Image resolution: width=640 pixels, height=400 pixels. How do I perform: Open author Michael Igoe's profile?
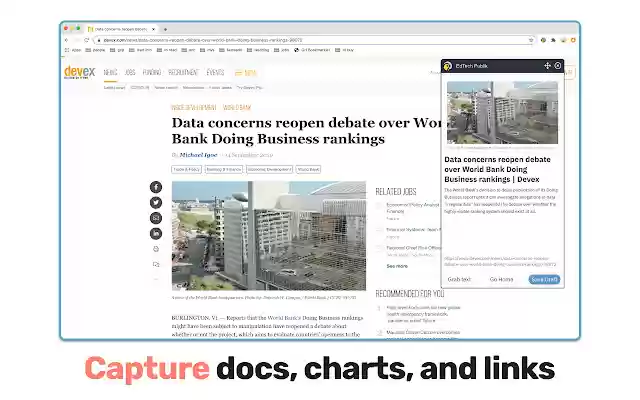(x=198, y=155)
